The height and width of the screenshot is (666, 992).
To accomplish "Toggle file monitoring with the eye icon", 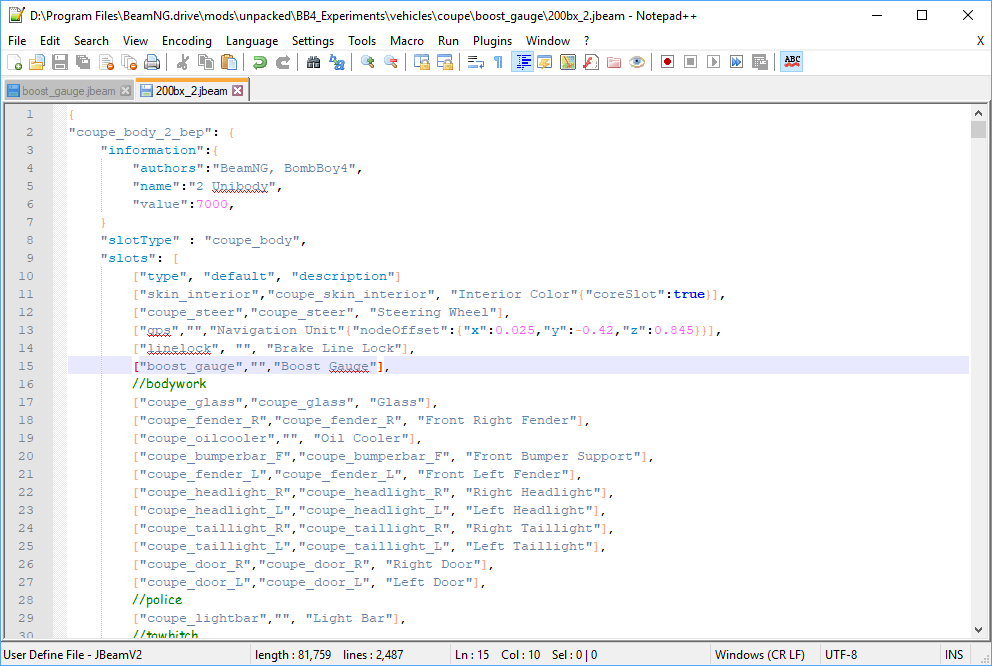I will (x=636, y=62).
